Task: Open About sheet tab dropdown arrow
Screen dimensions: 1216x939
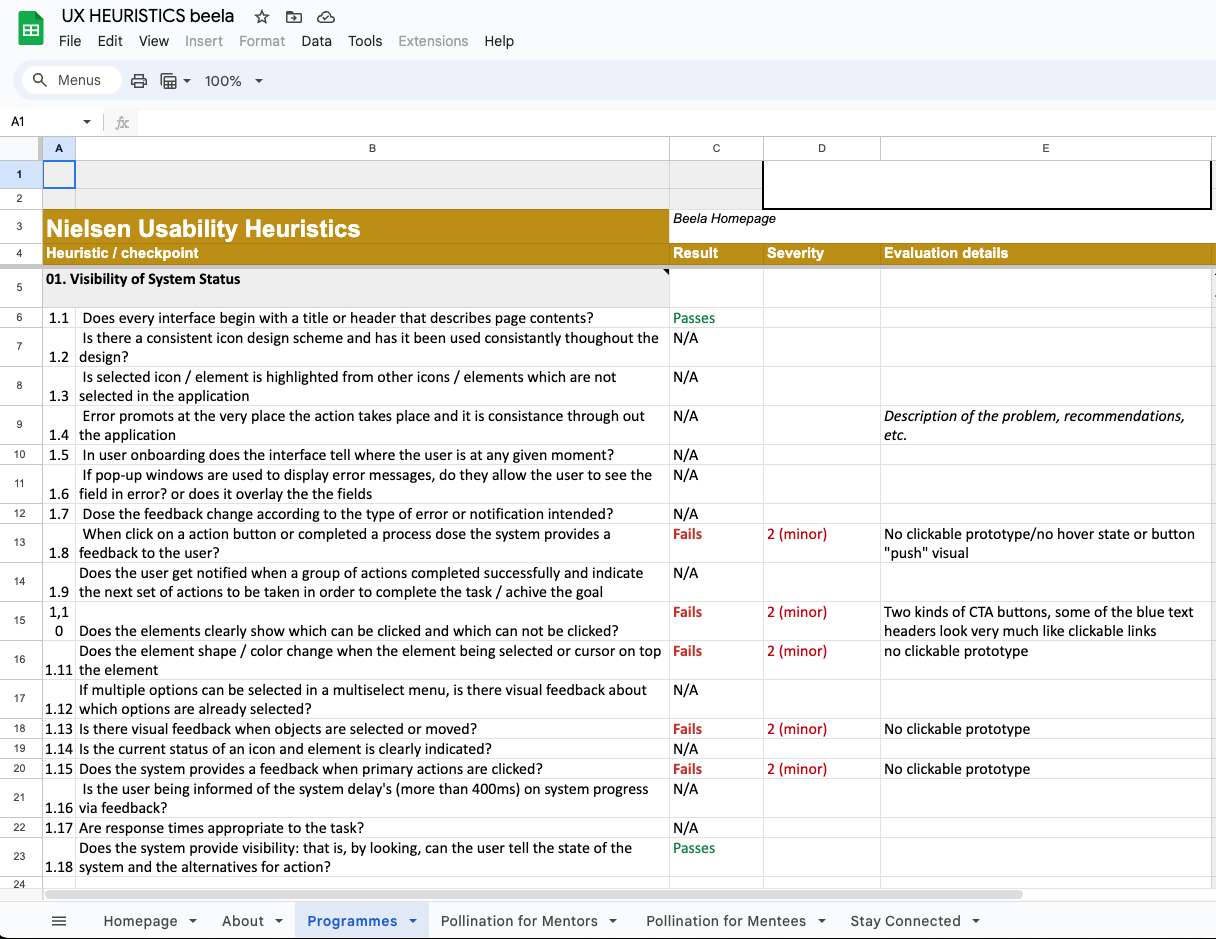Action: [279, 921]
